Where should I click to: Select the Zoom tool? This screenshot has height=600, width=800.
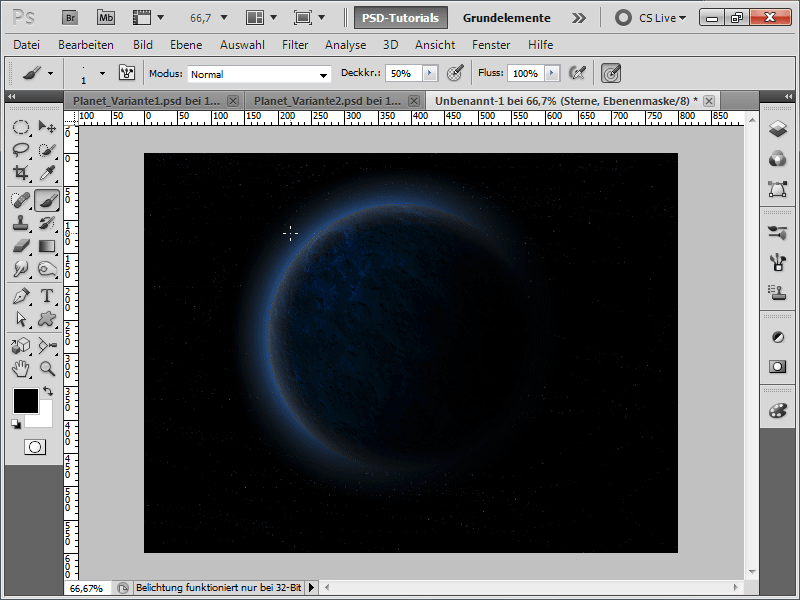(x=47, y=369)
